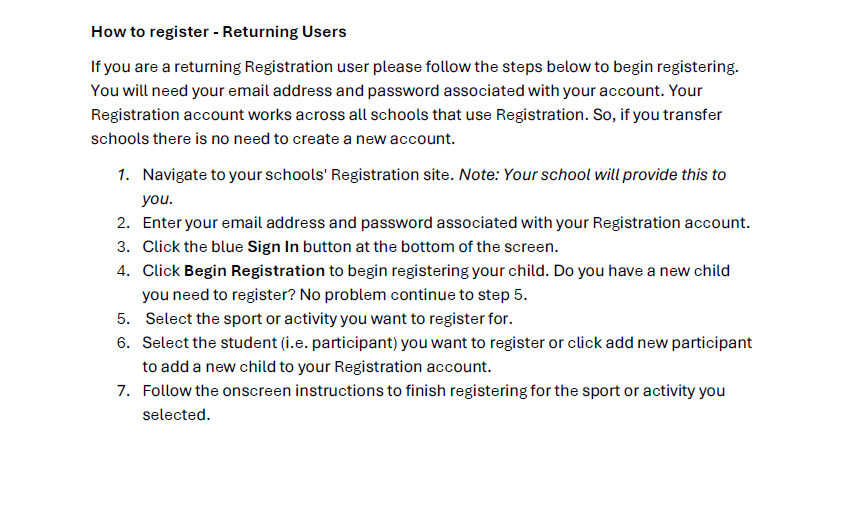Click the phrase 'add new participant'
Screen dimensions: 852x511
click(x=679, y=342)
